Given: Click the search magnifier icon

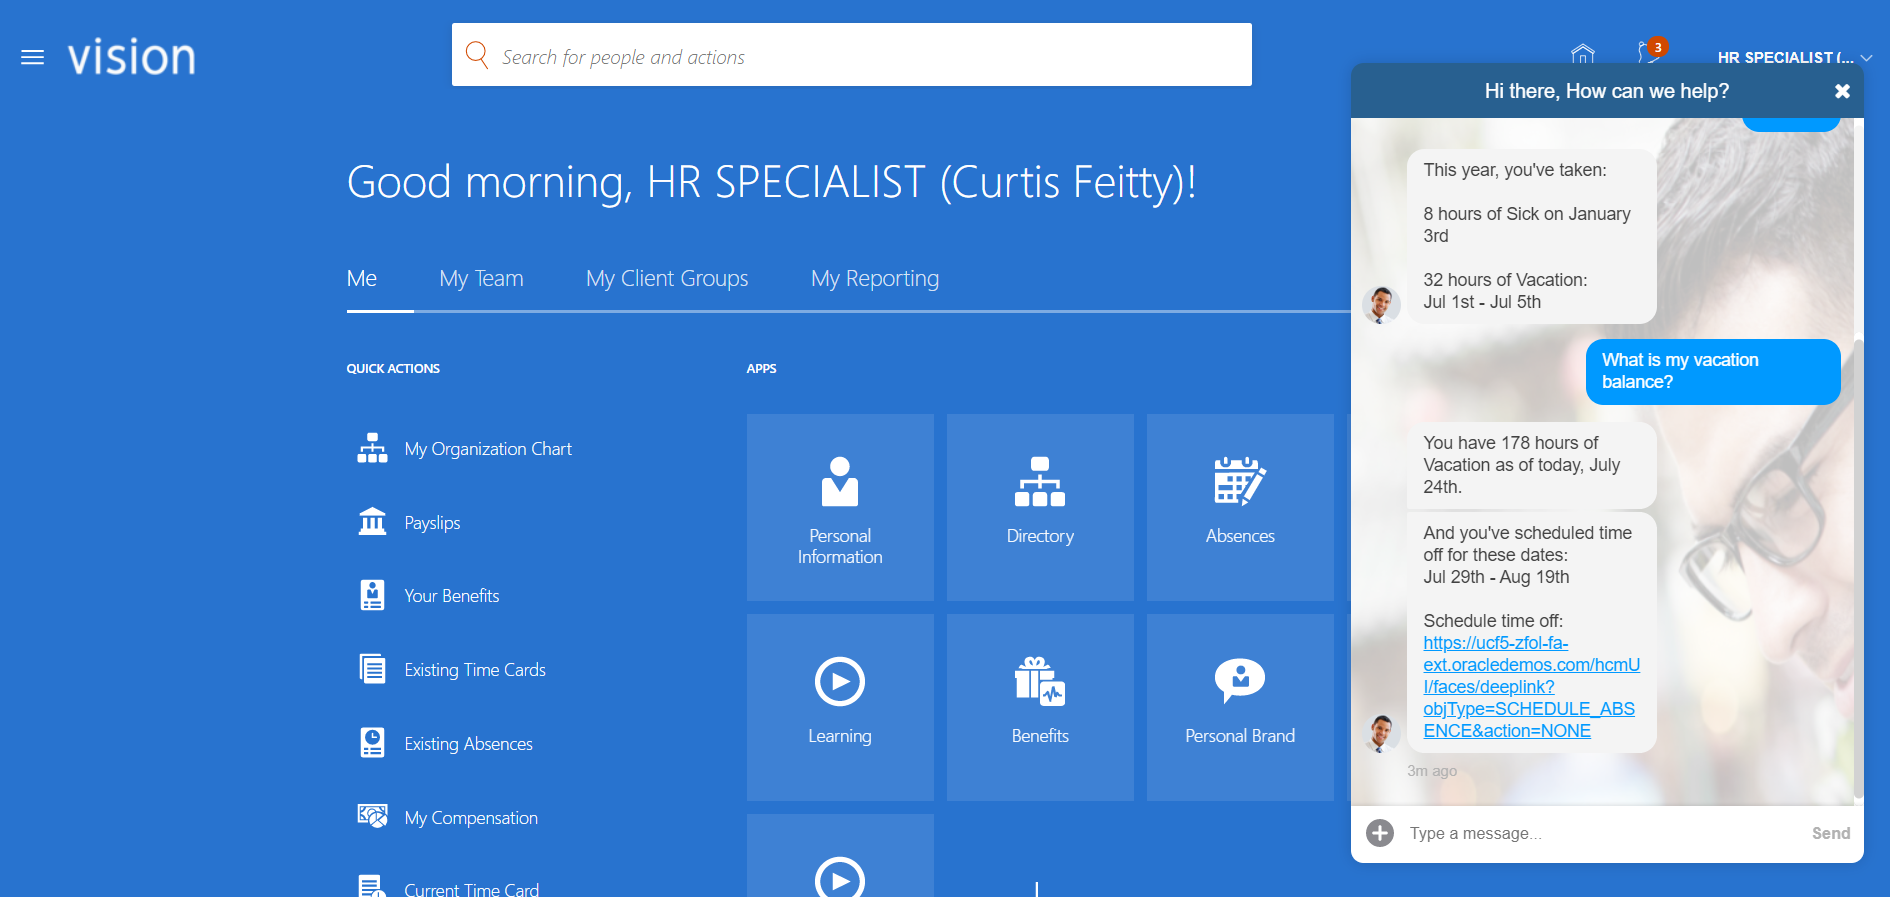Looking at the screenshot, I should click(x=477, y=55).
